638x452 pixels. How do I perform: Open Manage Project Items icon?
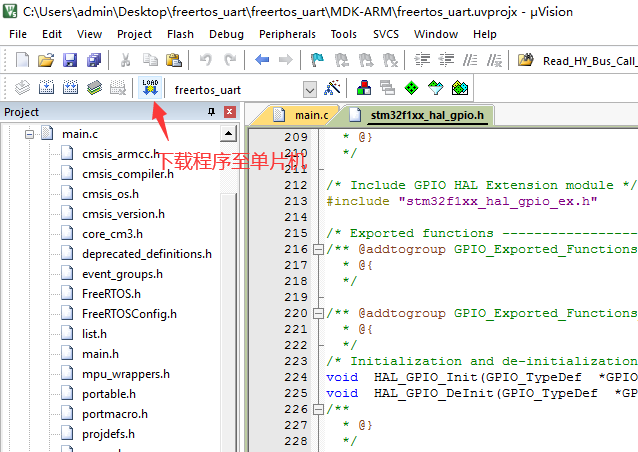click(x=364, y=87)
